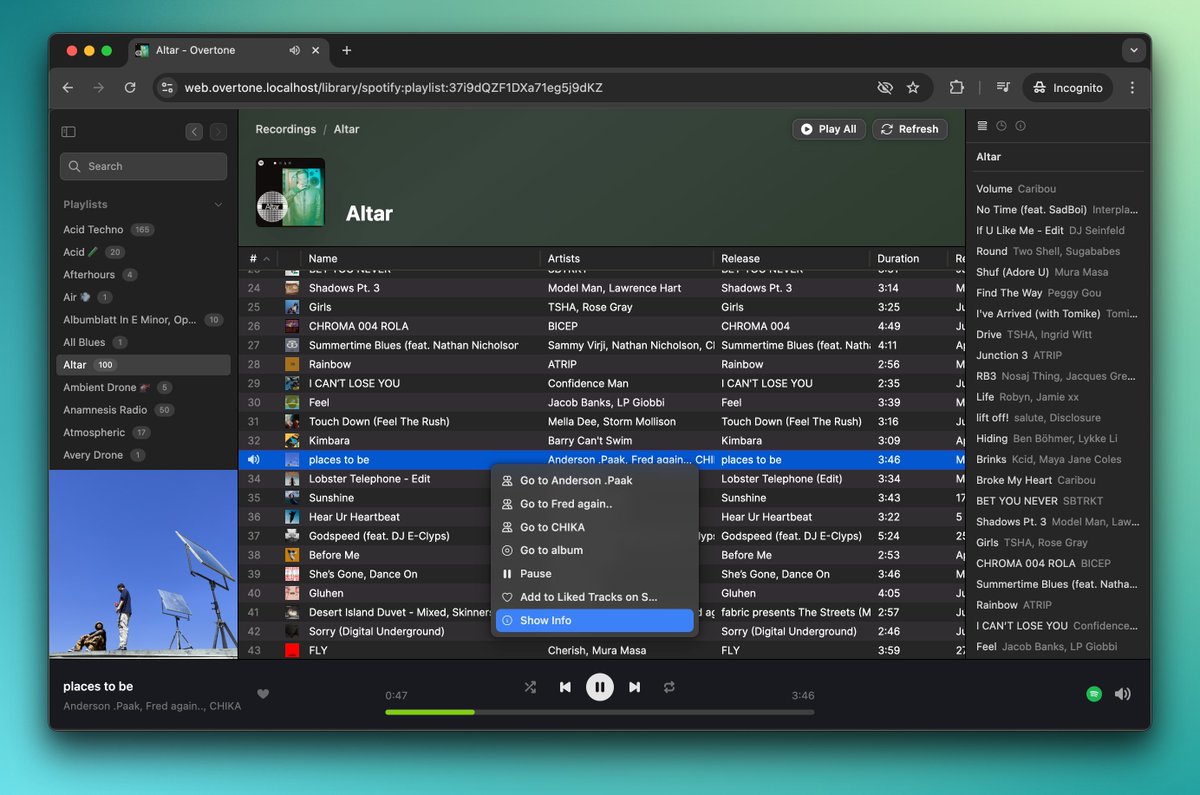This screenshot has width=1200, height=795.
Task: Toggle the left sidebar panel icon
Action: [x=68, y=131]
